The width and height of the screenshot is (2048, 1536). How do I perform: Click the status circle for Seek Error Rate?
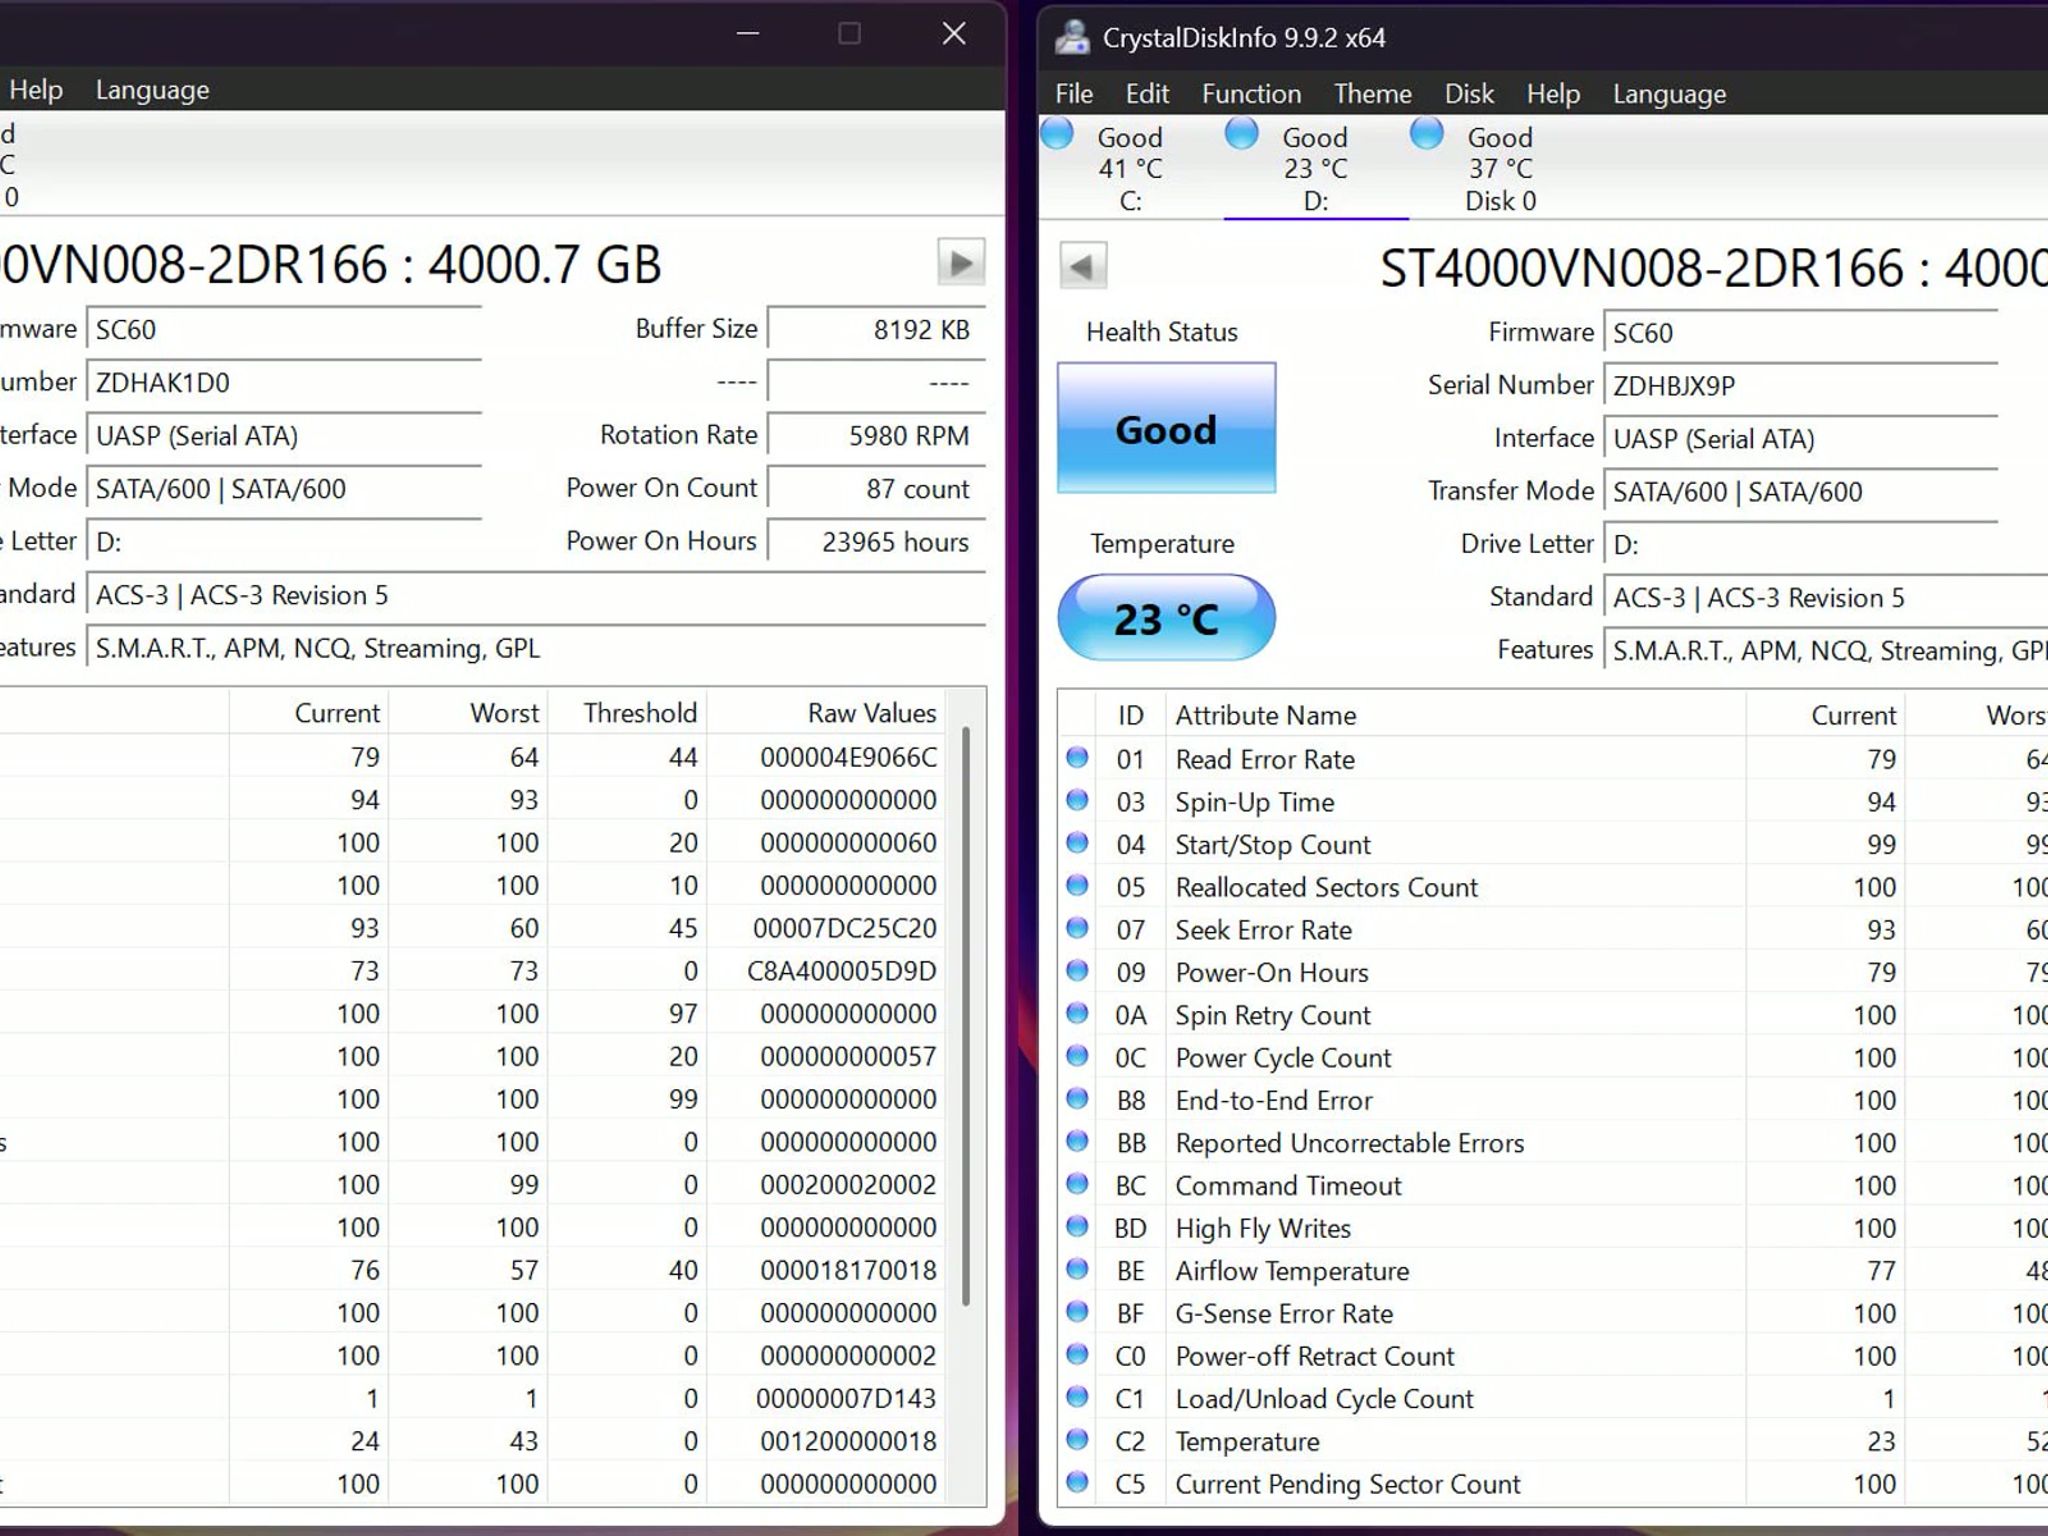pos(1077,928)
